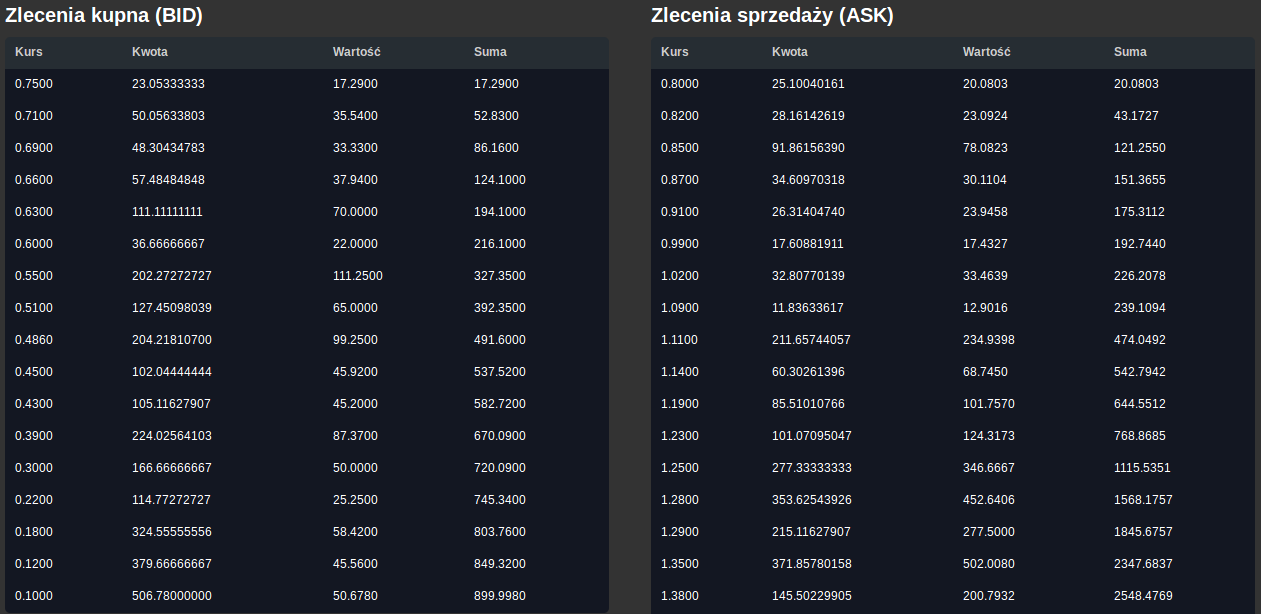Click ask sum 2548.4769
Screen dimensions: 1261x614
1143,596
